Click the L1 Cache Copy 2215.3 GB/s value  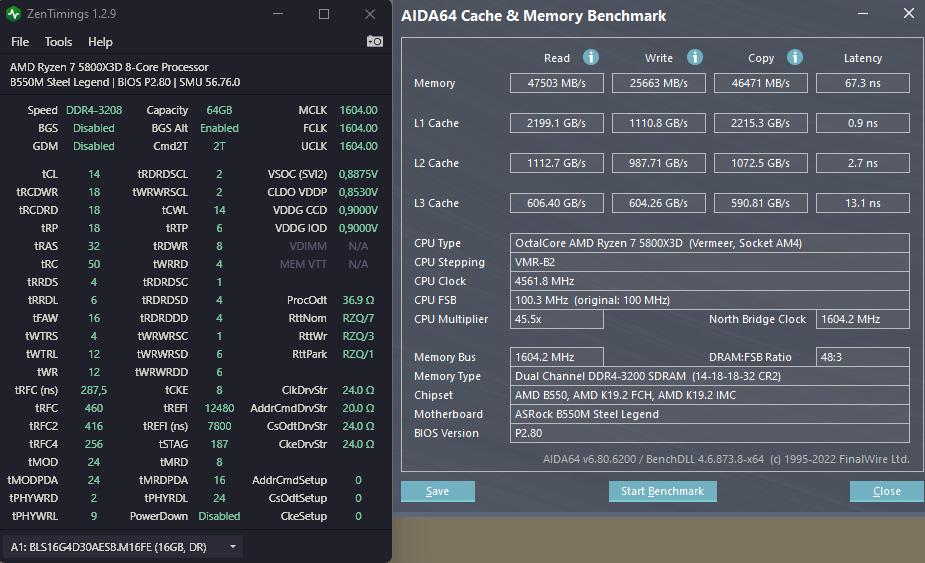pos(761,123)
